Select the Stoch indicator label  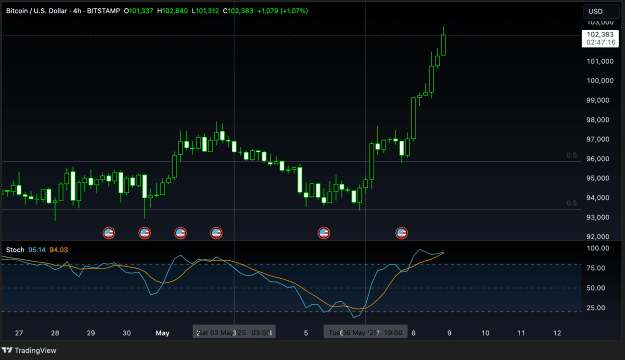point(15,250)
